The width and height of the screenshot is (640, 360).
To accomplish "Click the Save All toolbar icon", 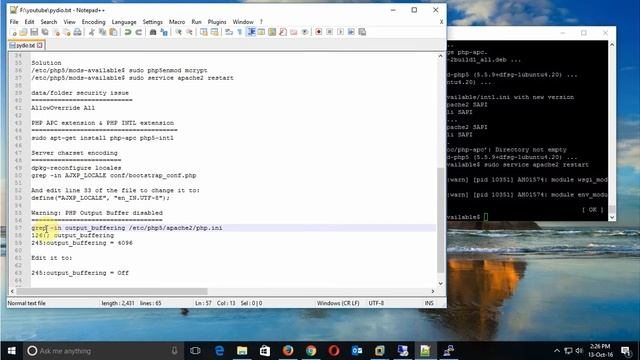I will click(x=45, y=32).
